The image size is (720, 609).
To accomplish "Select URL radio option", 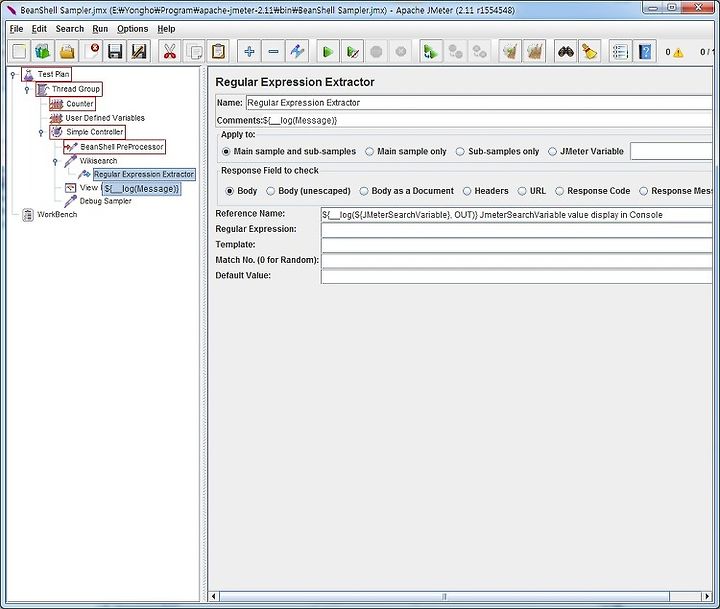I will click(x=522, y=191).
